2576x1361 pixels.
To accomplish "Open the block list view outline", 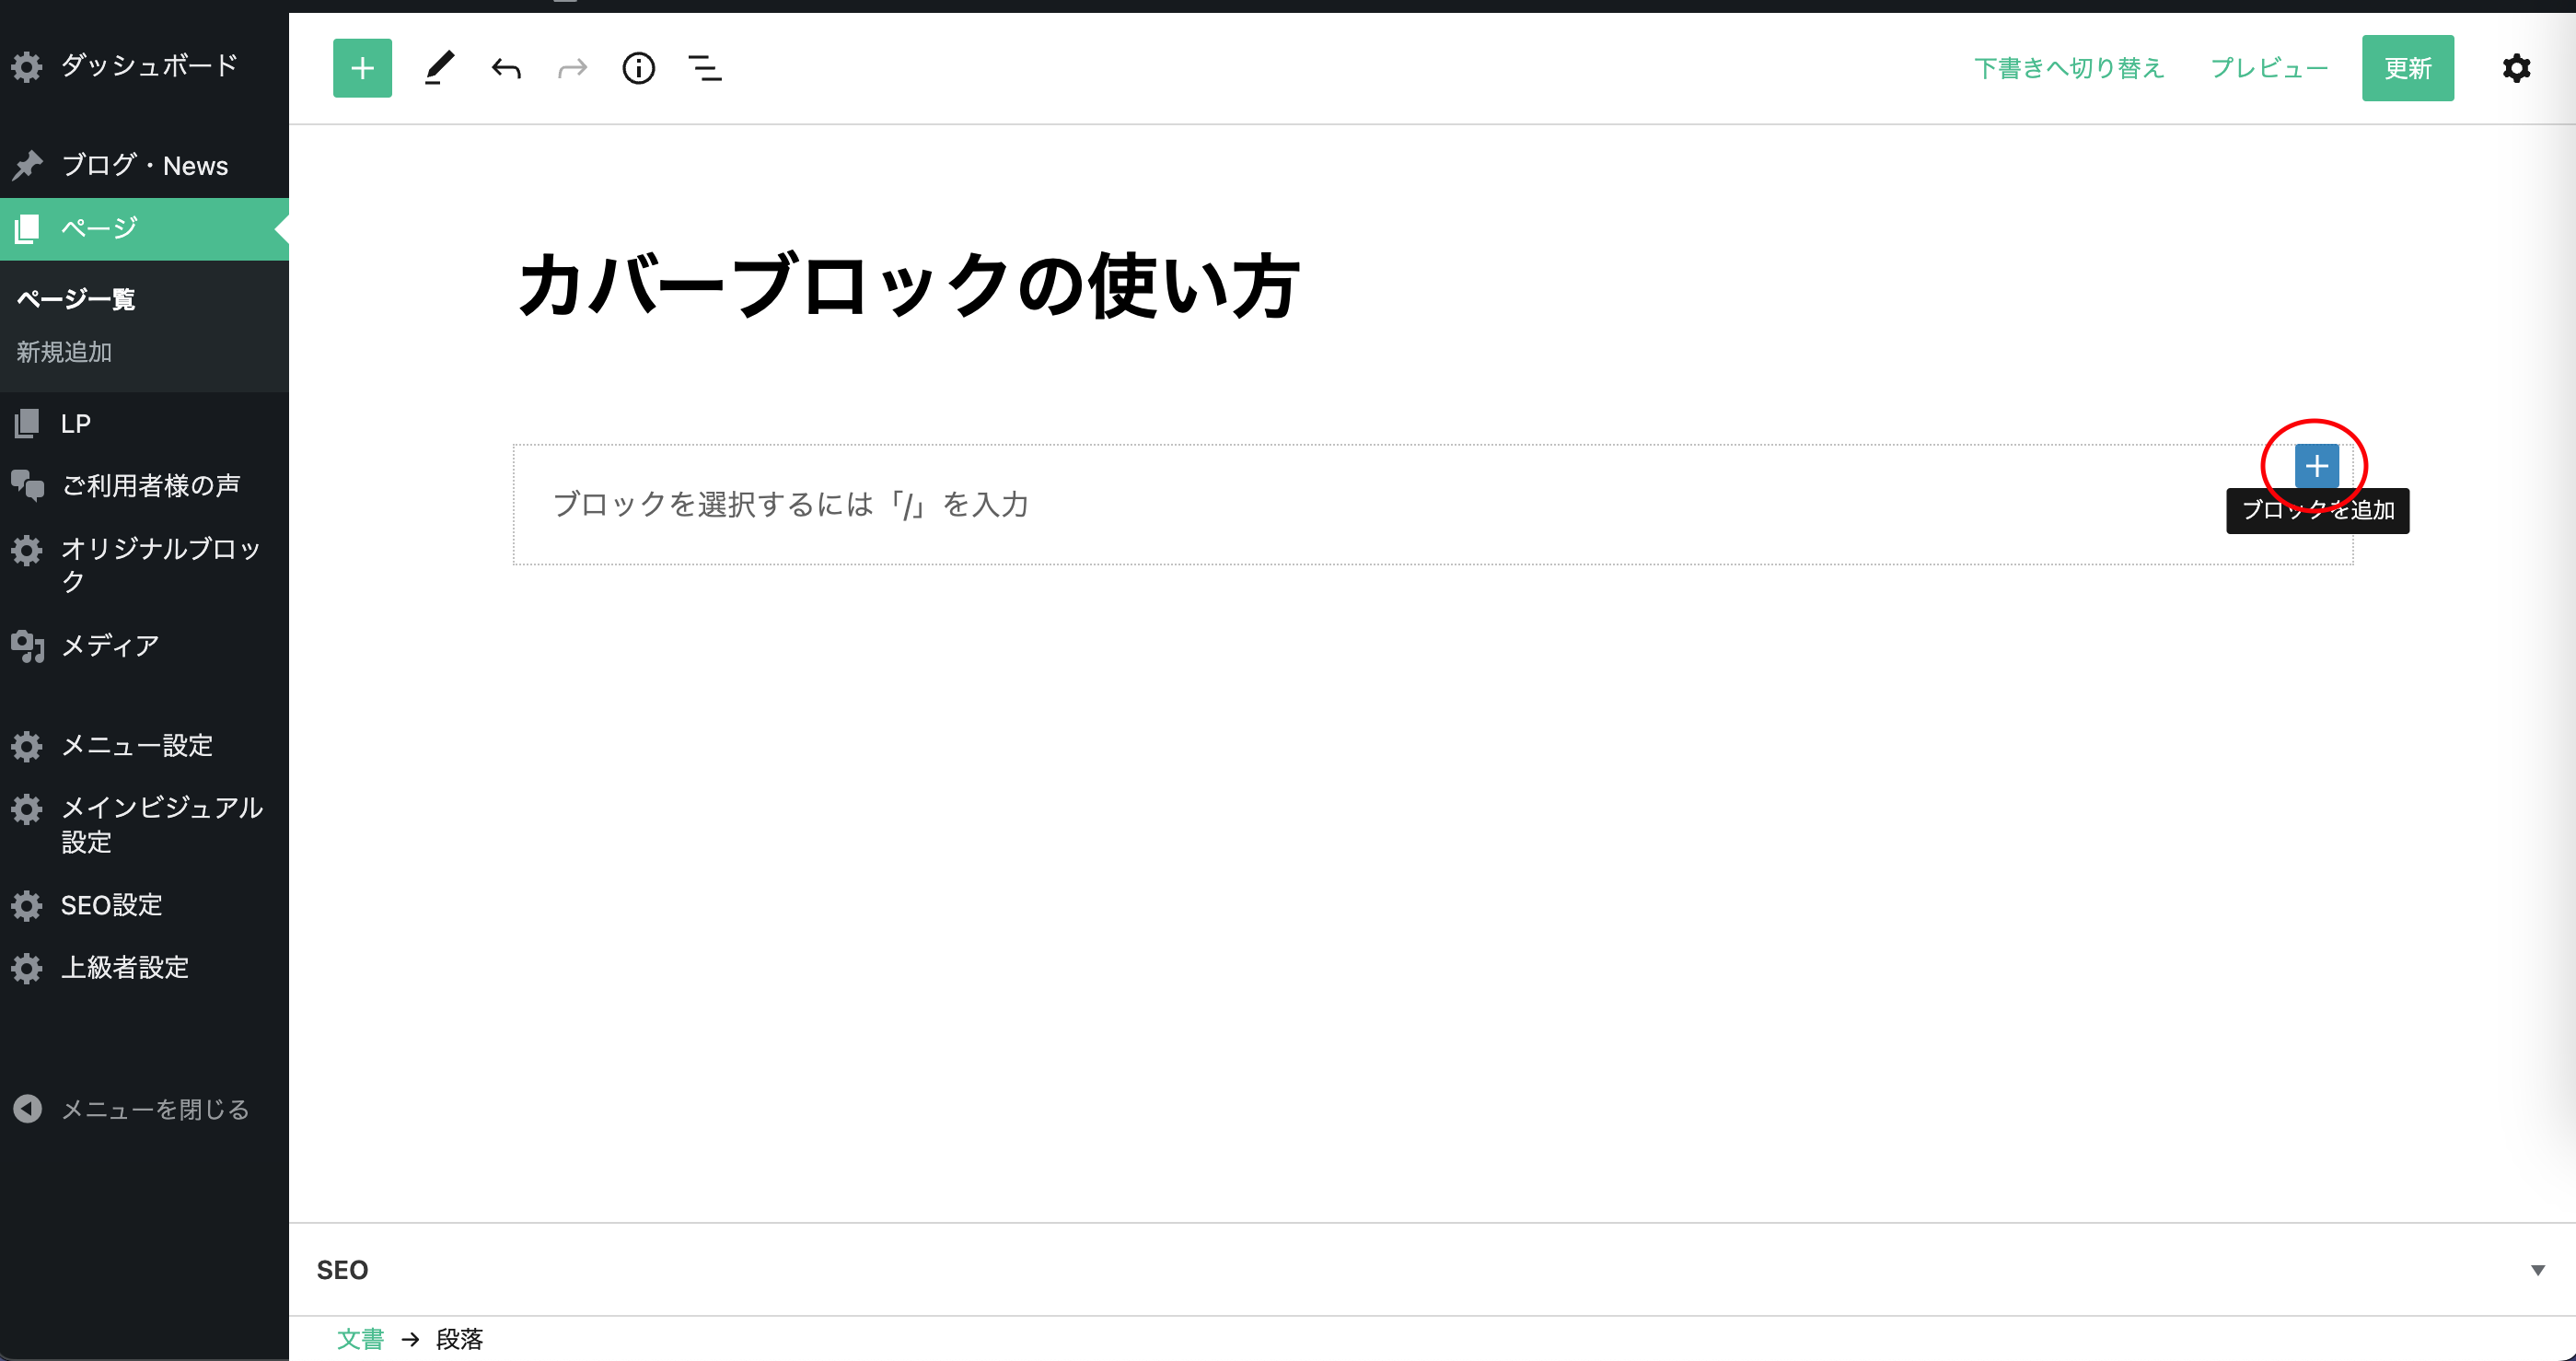I will coord(705,68).
